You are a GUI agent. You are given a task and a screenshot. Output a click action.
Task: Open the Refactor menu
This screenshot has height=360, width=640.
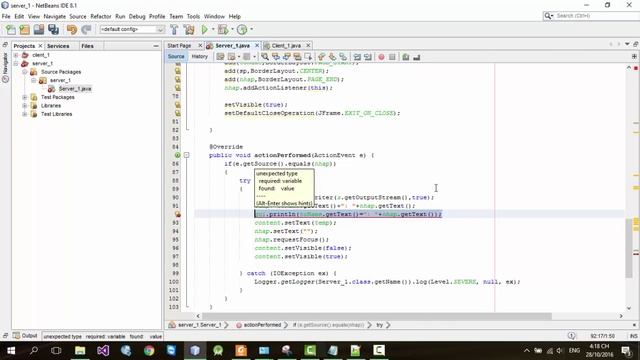coord(101,16)
